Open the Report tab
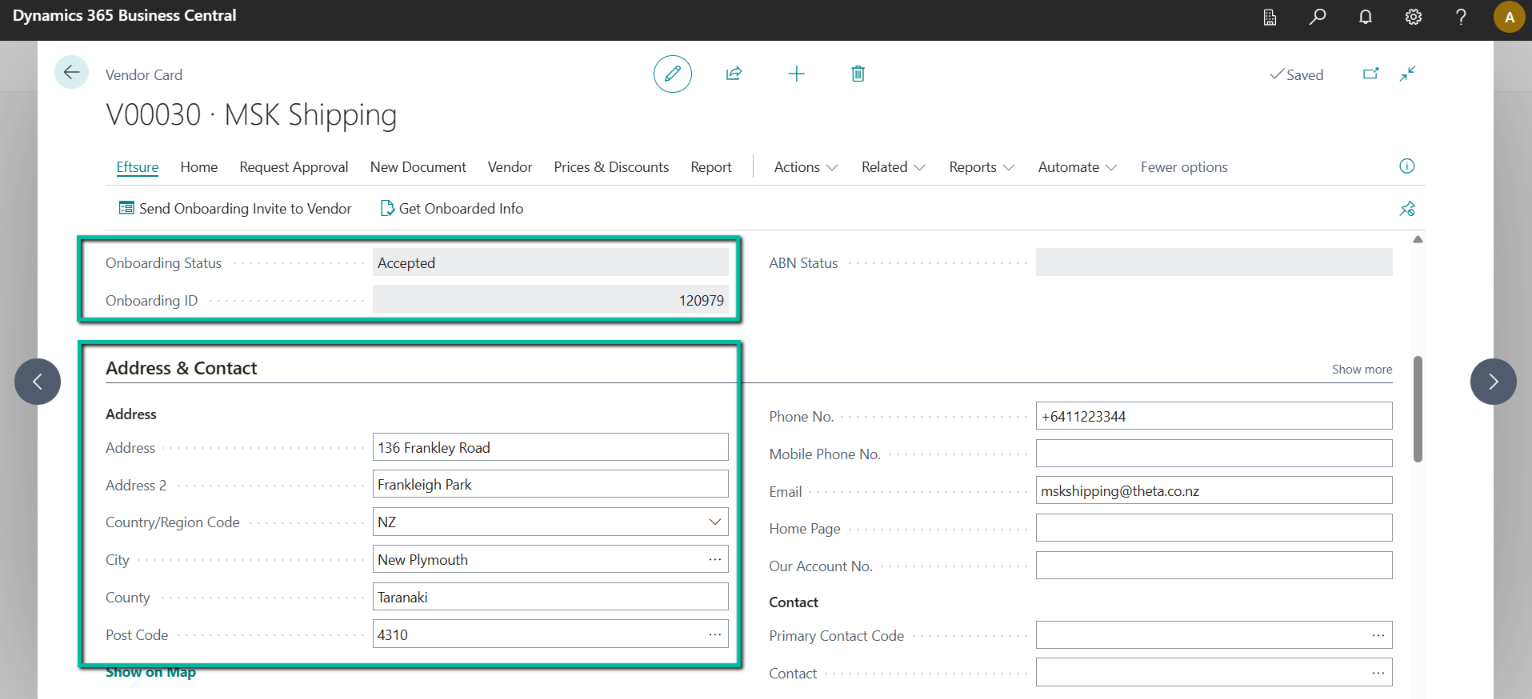 coord(711,167)
